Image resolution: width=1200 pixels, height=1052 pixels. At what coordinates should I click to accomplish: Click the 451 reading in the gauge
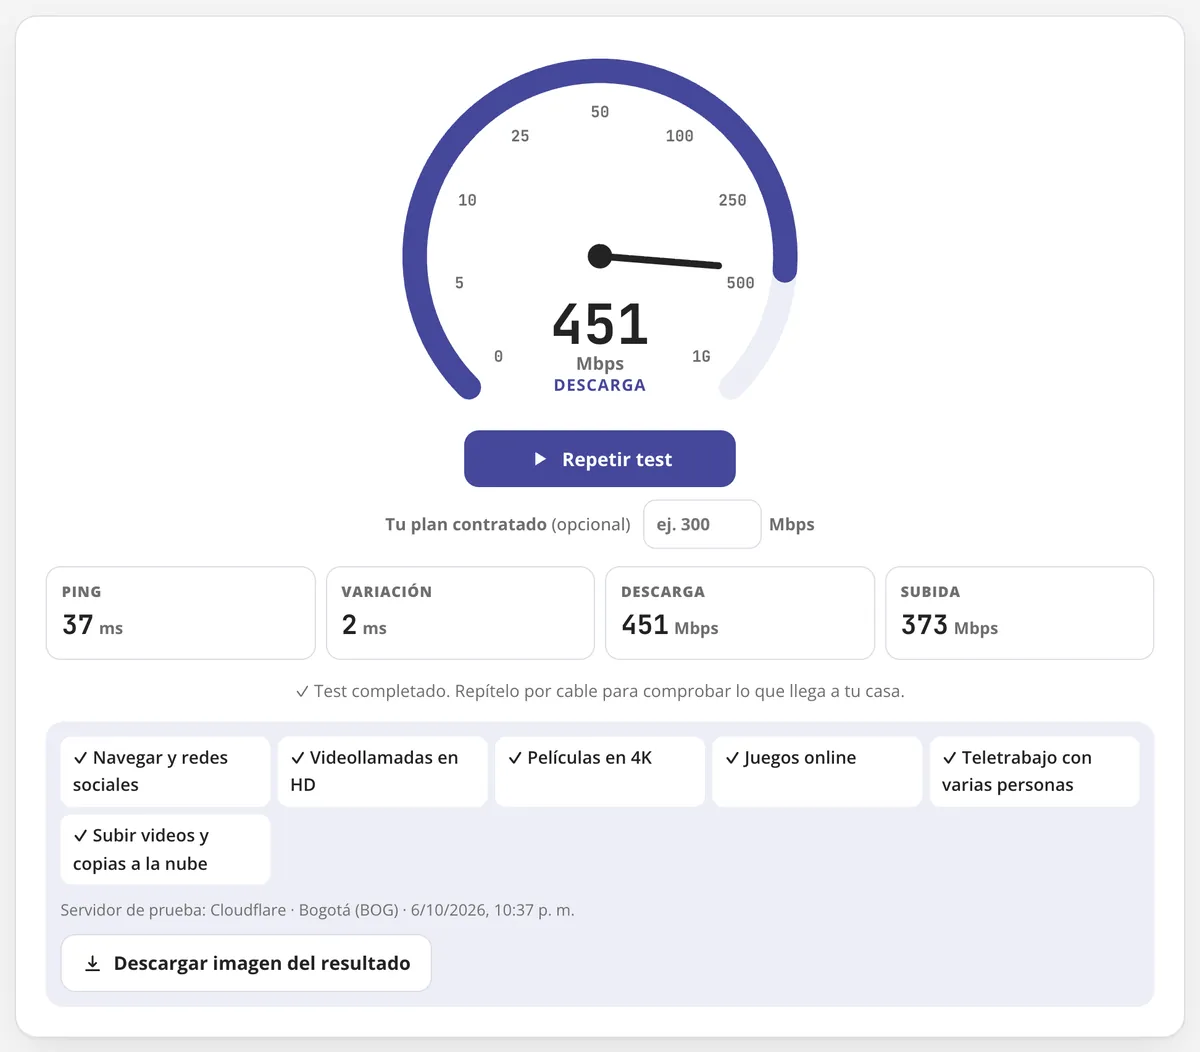(x=600, y=324)
